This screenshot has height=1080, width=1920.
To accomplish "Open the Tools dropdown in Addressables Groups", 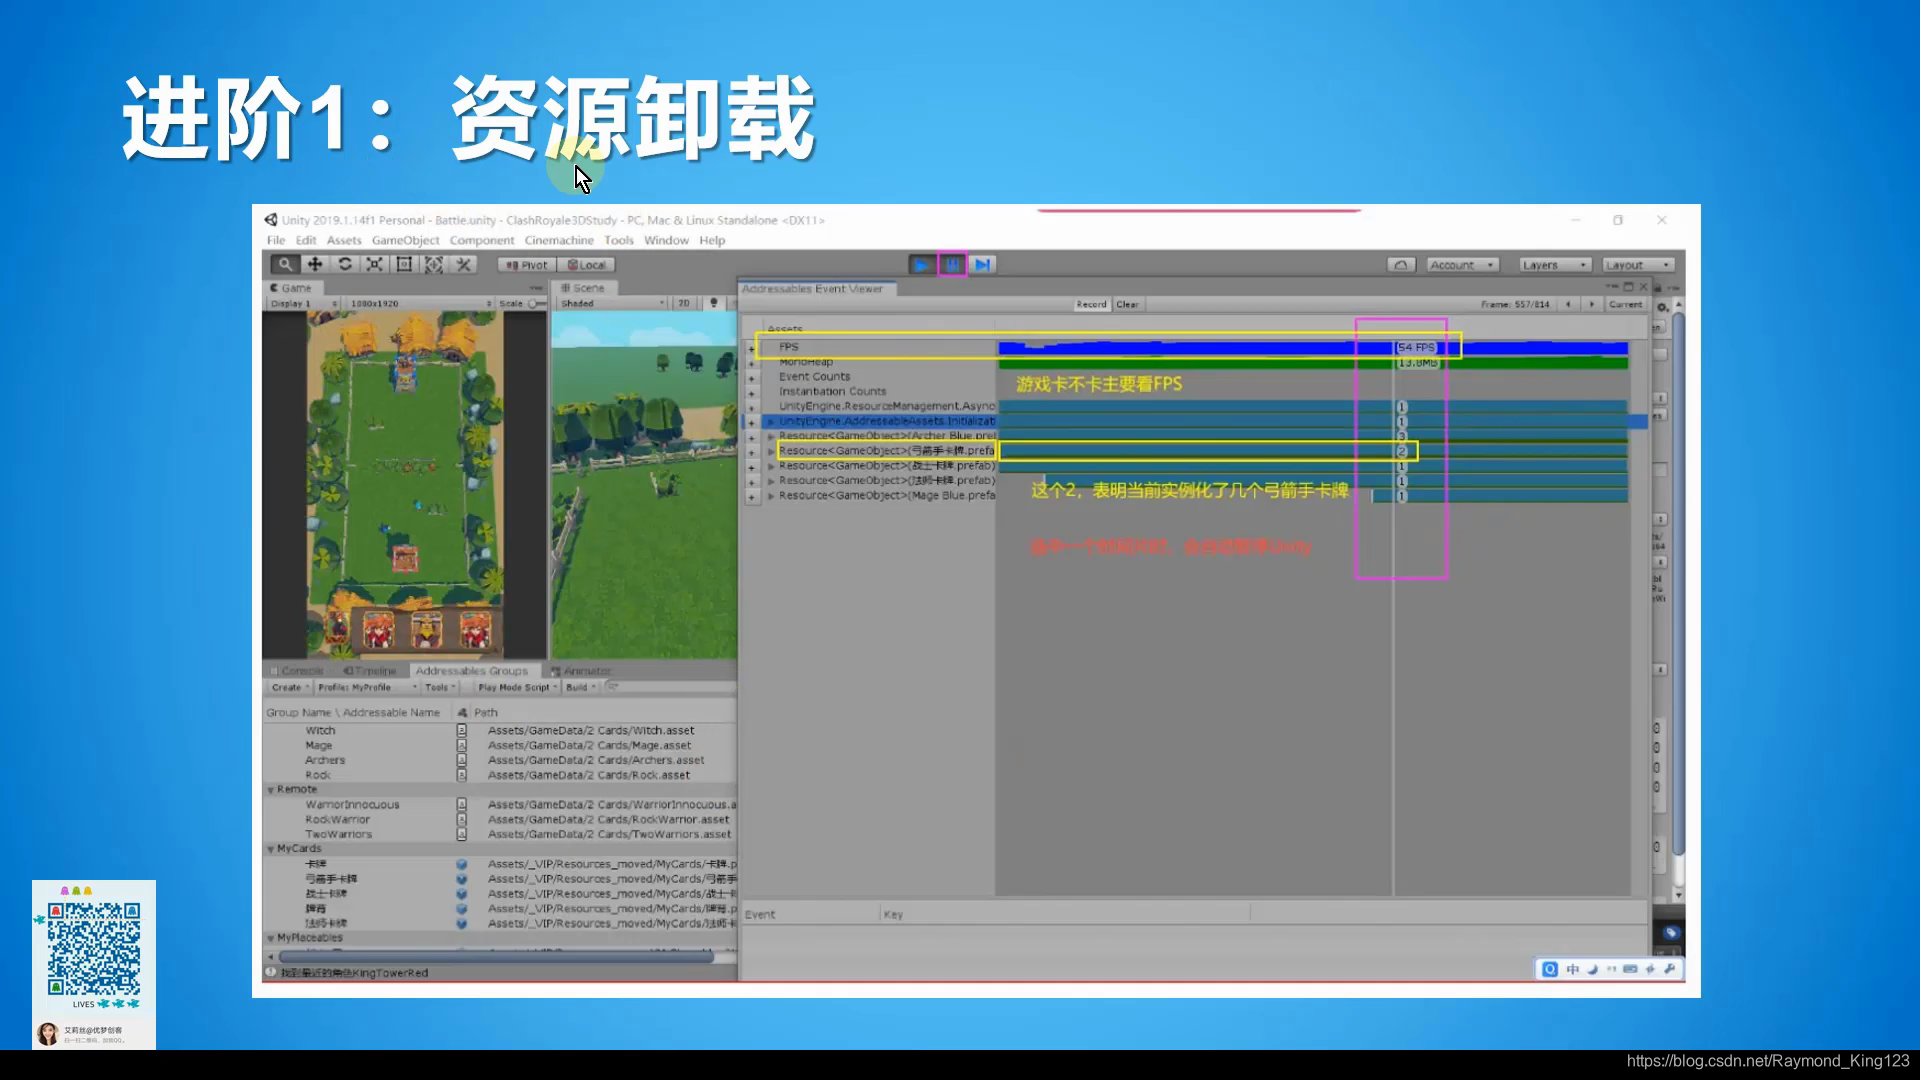I will 440,687.
